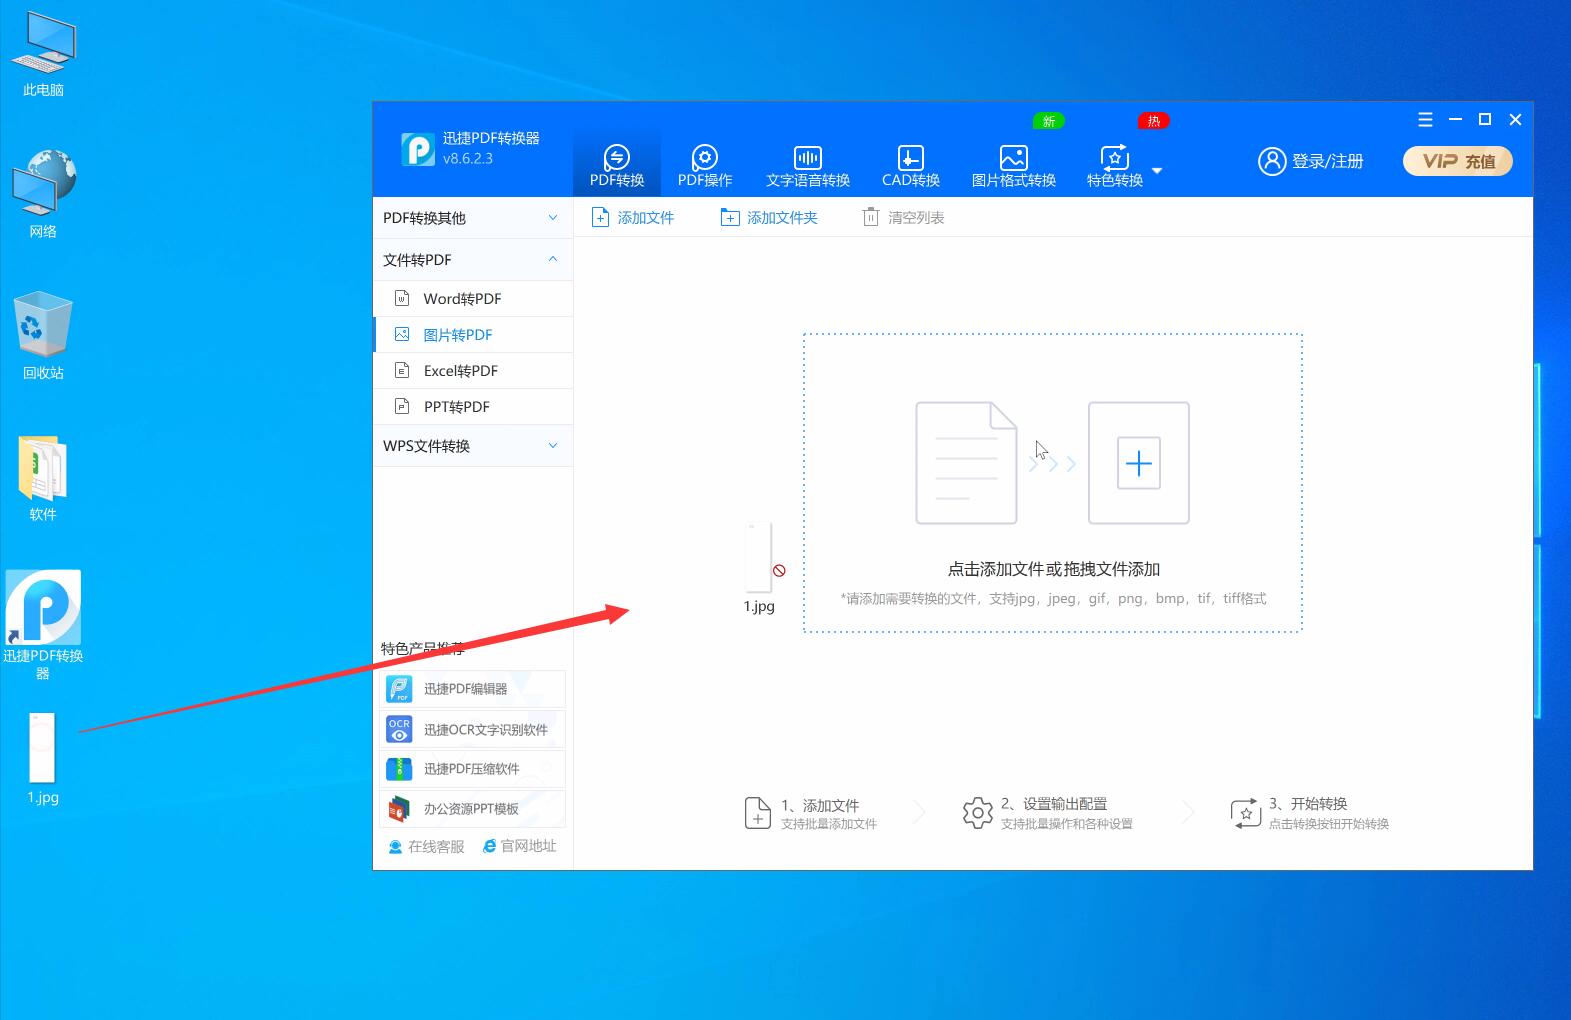
Task: Select the 迅捷PDF转换器 desktop shortcut
Action: pos(43,625)
